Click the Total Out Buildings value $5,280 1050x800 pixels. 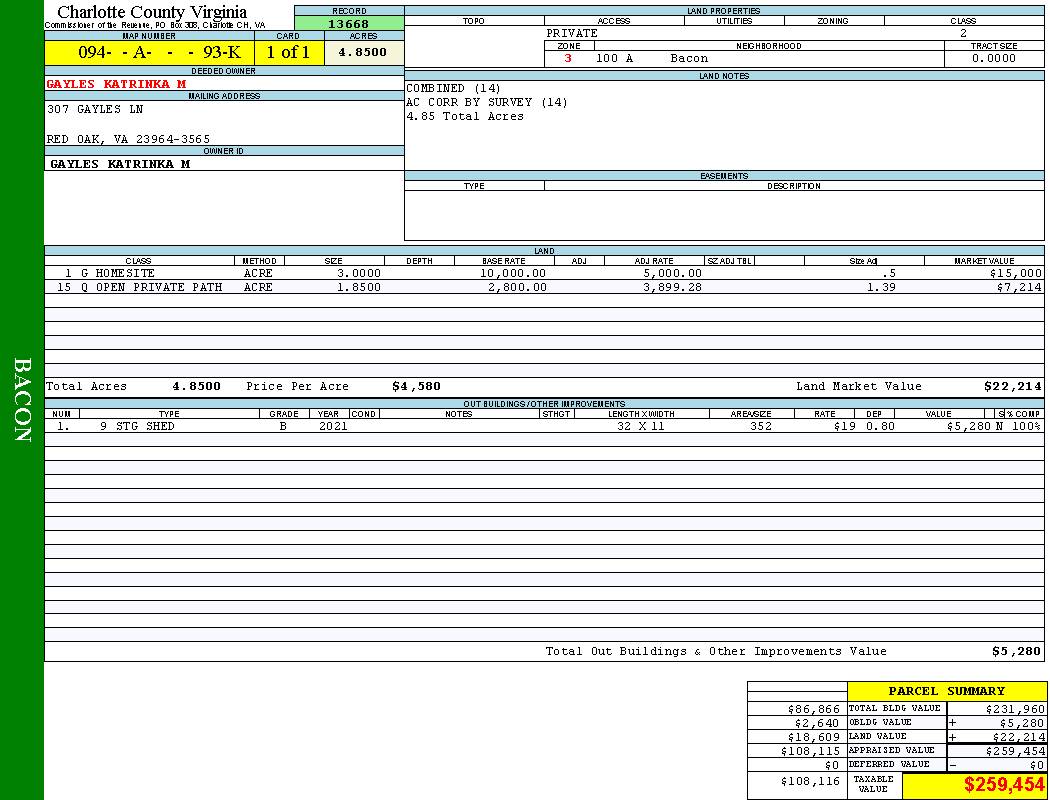[x=1016, y=651]
